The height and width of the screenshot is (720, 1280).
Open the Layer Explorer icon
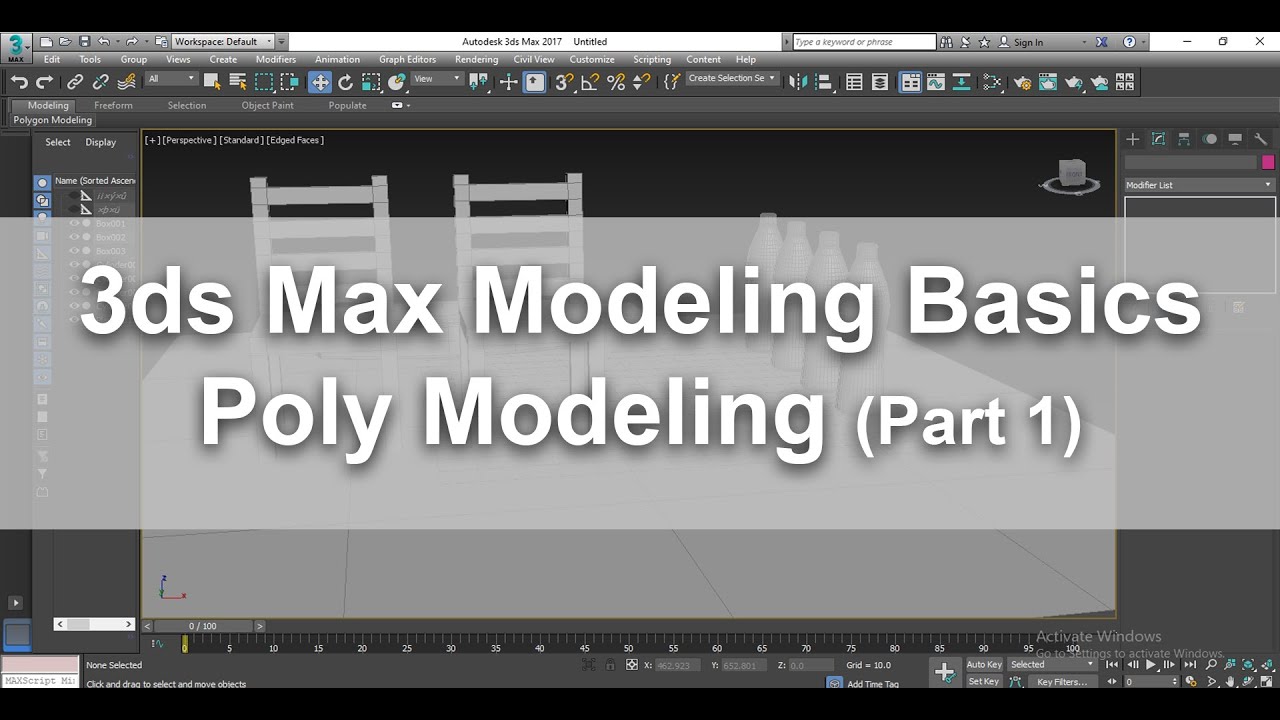tap(880, 82)
